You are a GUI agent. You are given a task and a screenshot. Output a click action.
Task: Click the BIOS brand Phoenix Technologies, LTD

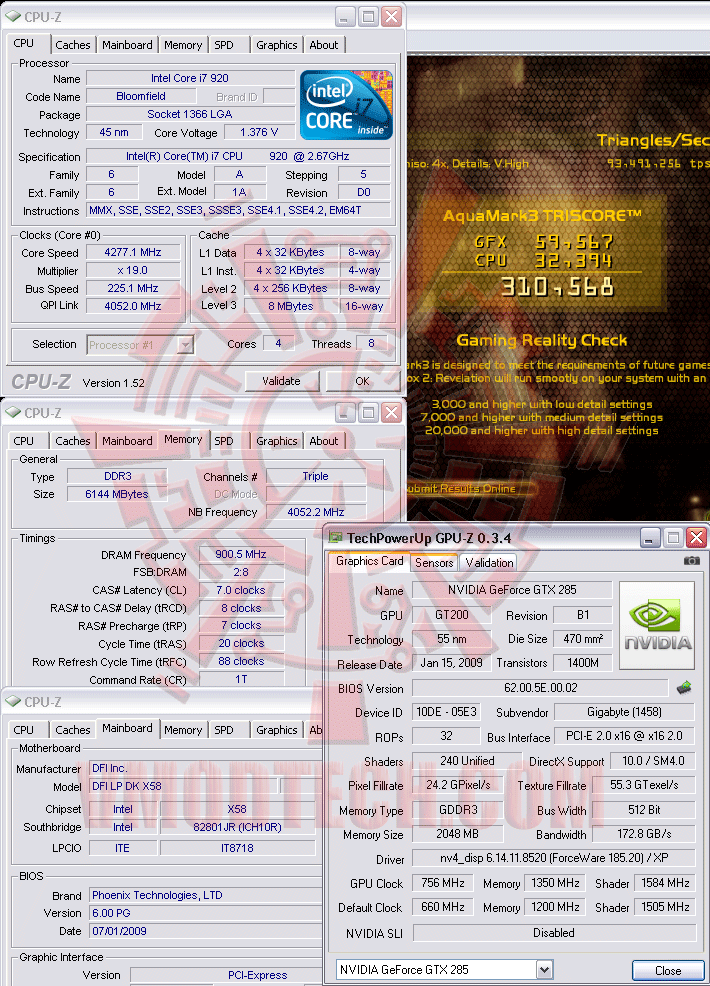point(205,895)
